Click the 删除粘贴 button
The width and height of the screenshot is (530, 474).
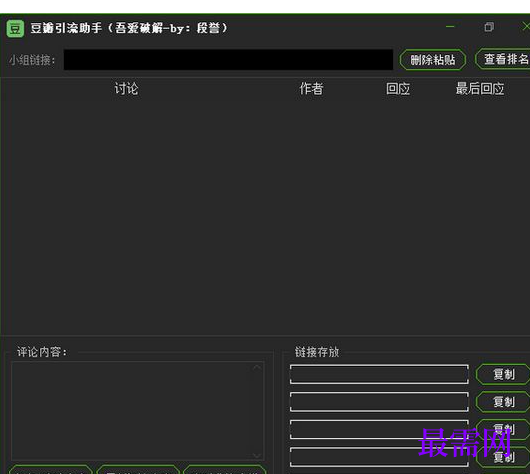tap(433, 60)
